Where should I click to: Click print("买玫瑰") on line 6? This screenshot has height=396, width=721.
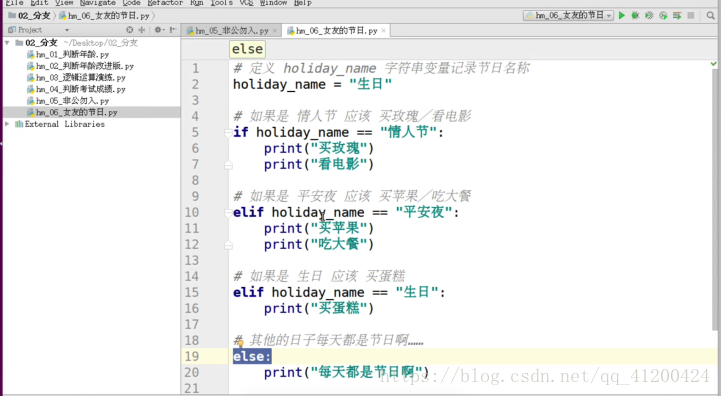319,149
